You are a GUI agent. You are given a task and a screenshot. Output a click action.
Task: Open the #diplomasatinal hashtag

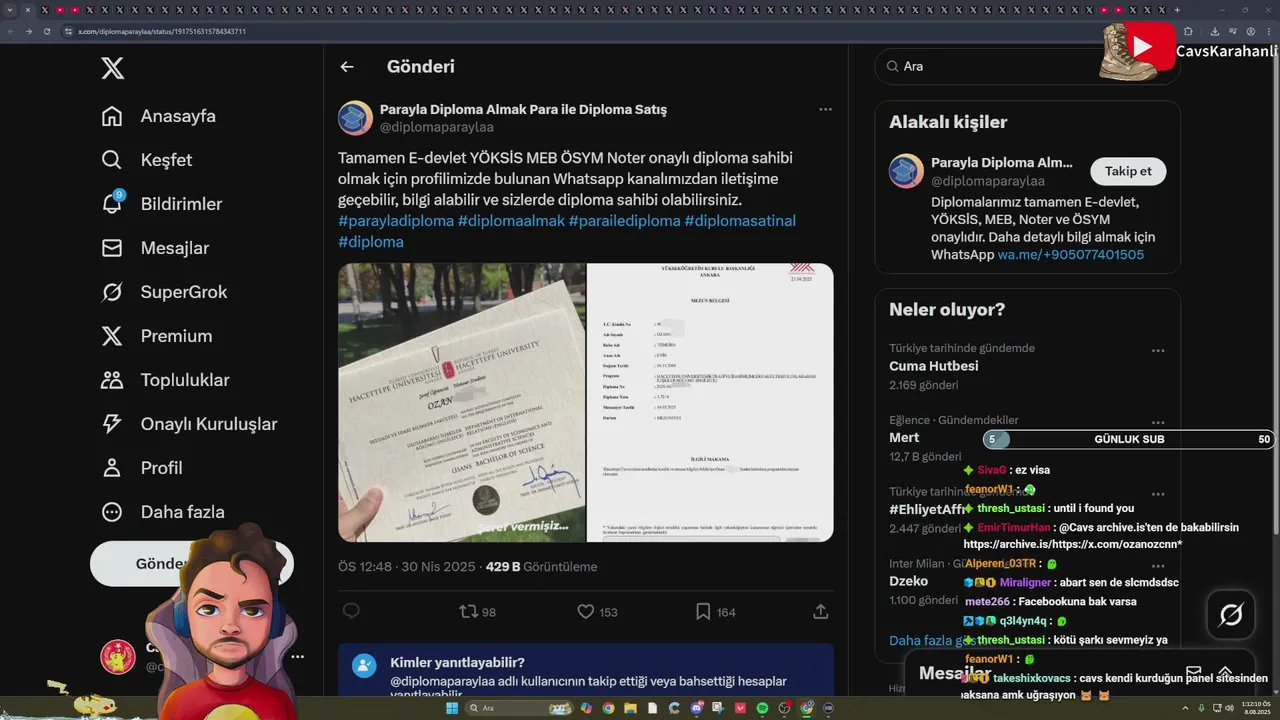tap(740, 221)
